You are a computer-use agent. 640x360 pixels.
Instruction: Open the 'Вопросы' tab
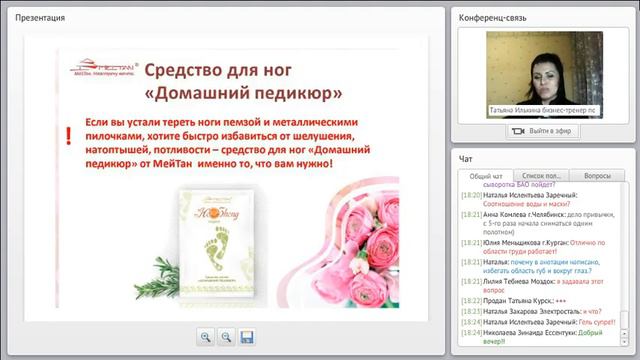(x=597, y=176)
